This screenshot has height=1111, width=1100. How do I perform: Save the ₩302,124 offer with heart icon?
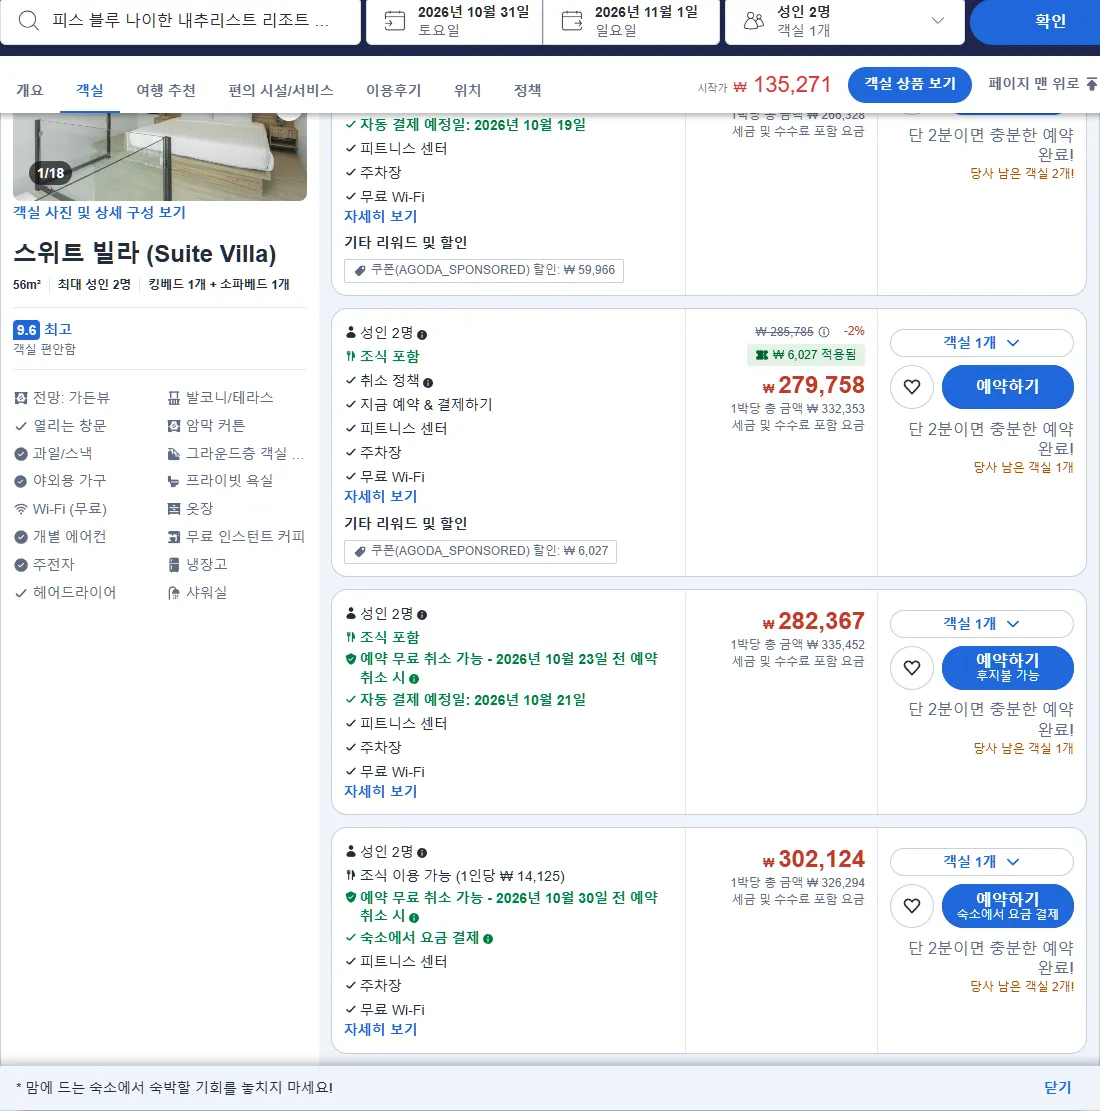[912, 906]
